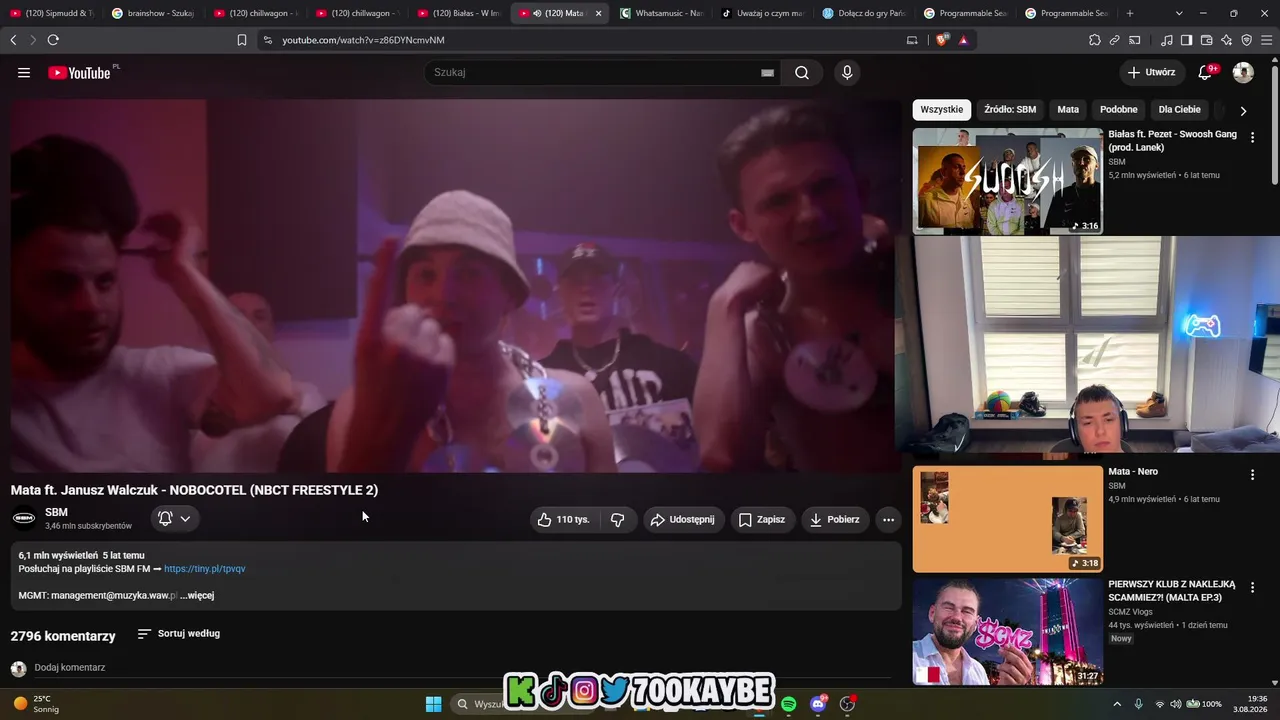Screen dimensions: 1280x720
Task: Toggle the browser sidebar panel icon
Action: pos(1186,40)
